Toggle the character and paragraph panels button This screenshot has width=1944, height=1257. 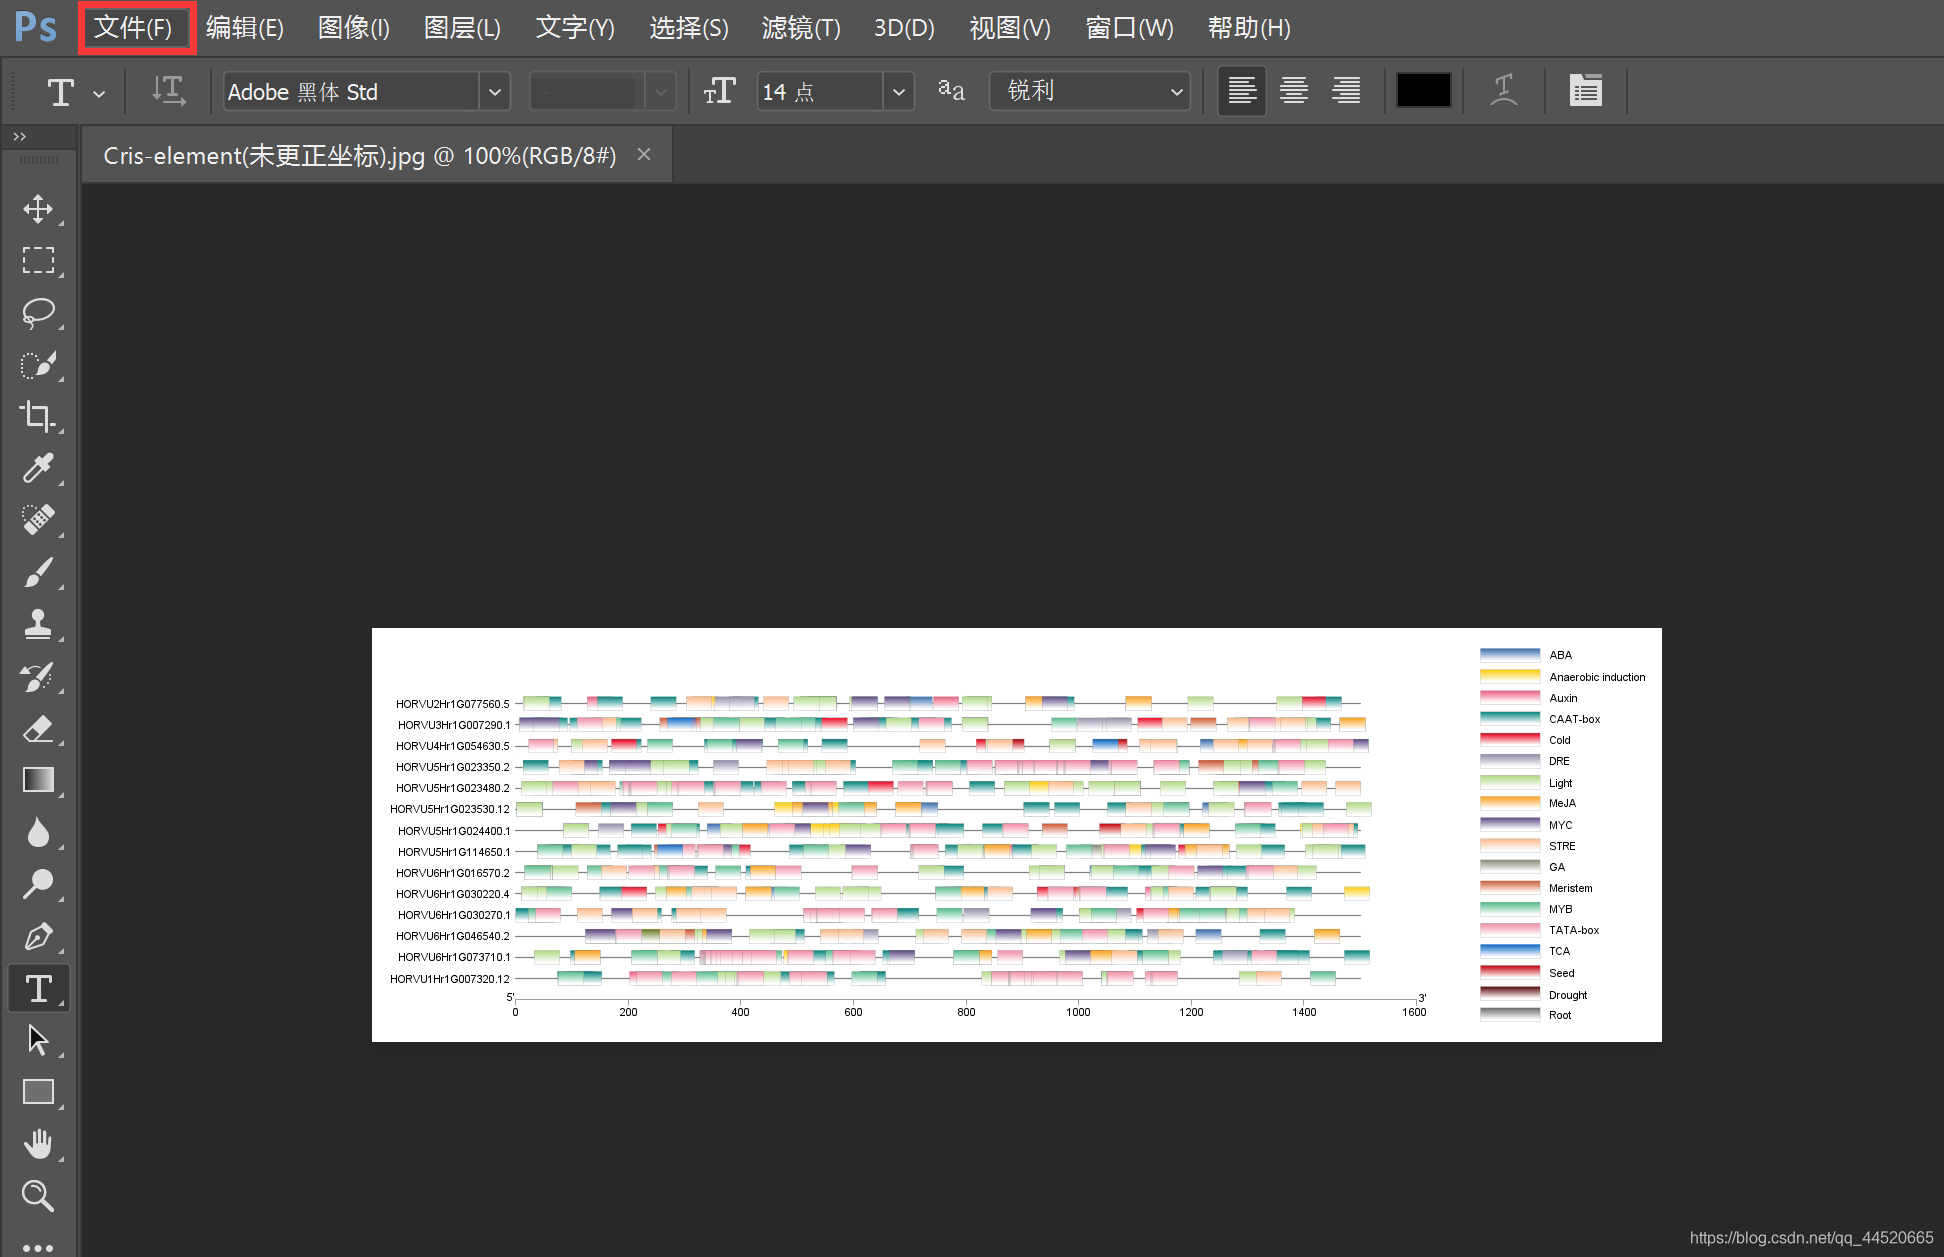click(1585, 91)
